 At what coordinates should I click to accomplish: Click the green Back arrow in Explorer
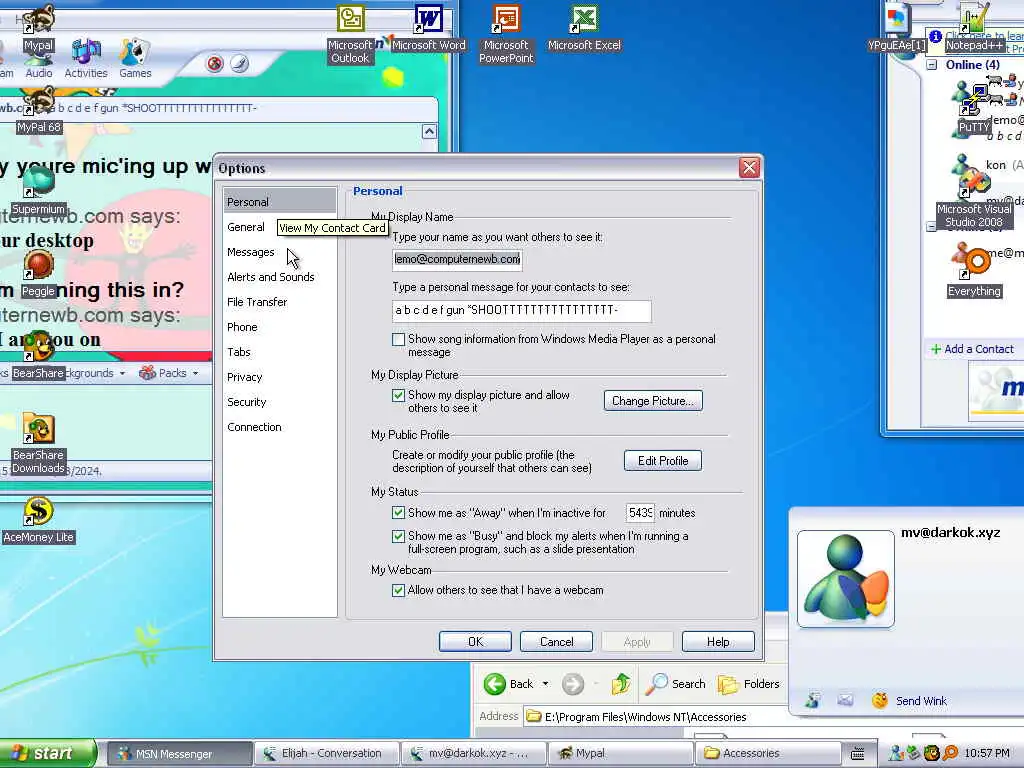pyautogui.click(x=495, y=684)
